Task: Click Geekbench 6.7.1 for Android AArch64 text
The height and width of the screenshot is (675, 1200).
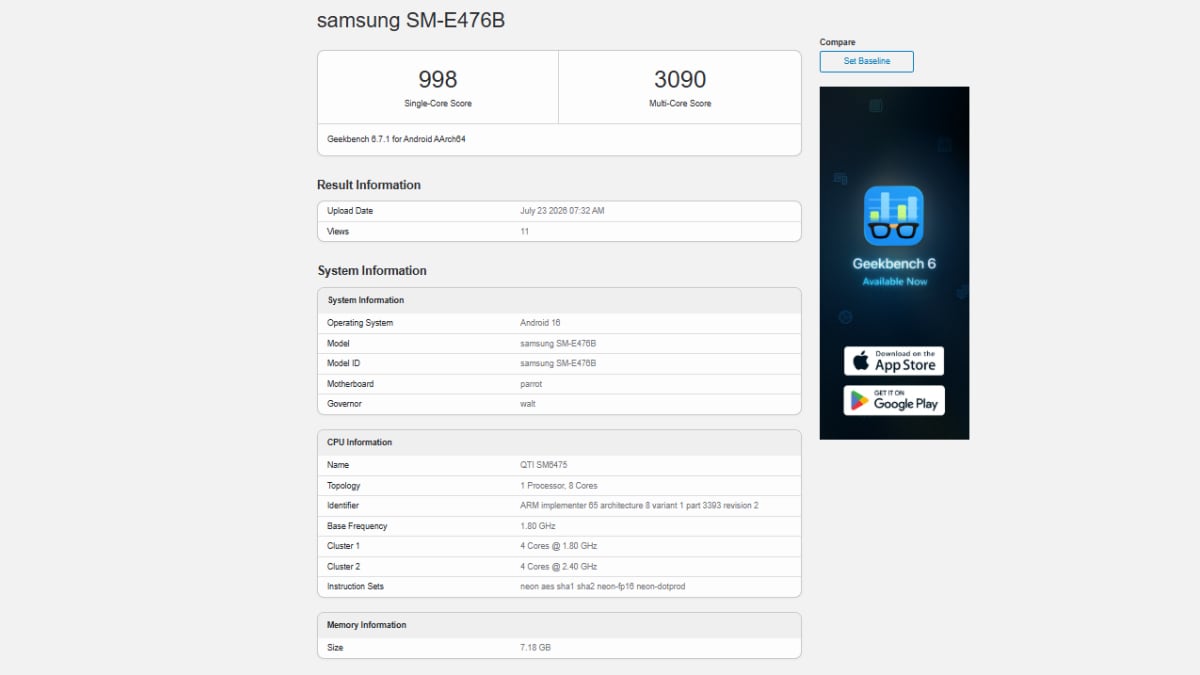Action: 396,139
